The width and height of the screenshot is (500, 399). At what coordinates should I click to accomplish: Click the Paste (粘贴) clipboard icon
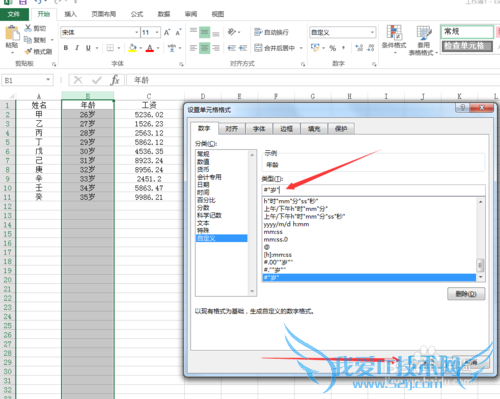point(12,33)
